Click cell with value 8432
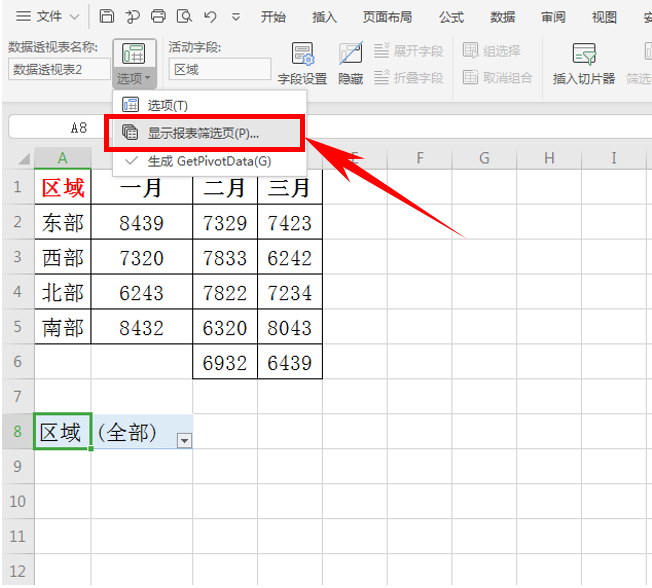Image resolution: width=652 pixels, height=588 pixels. [142, 326]
